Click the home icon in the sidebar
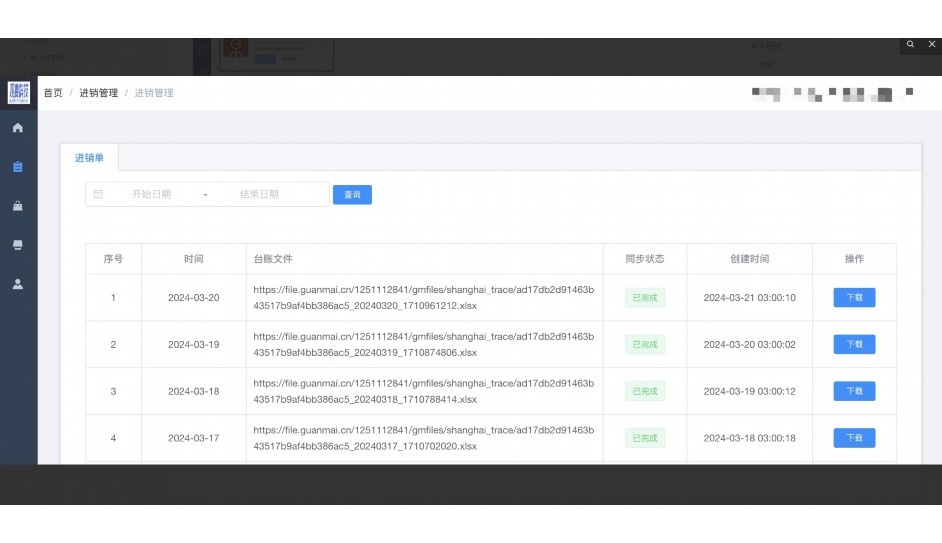942x543 pixels. pos(17,128)
